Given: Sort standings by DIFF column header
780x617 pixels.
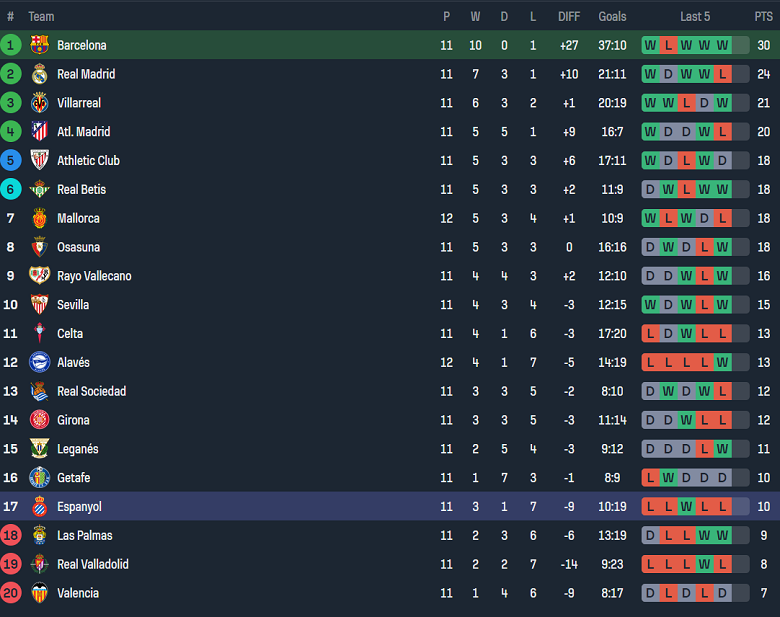Looking at the screenshot, I should (568, 16).
